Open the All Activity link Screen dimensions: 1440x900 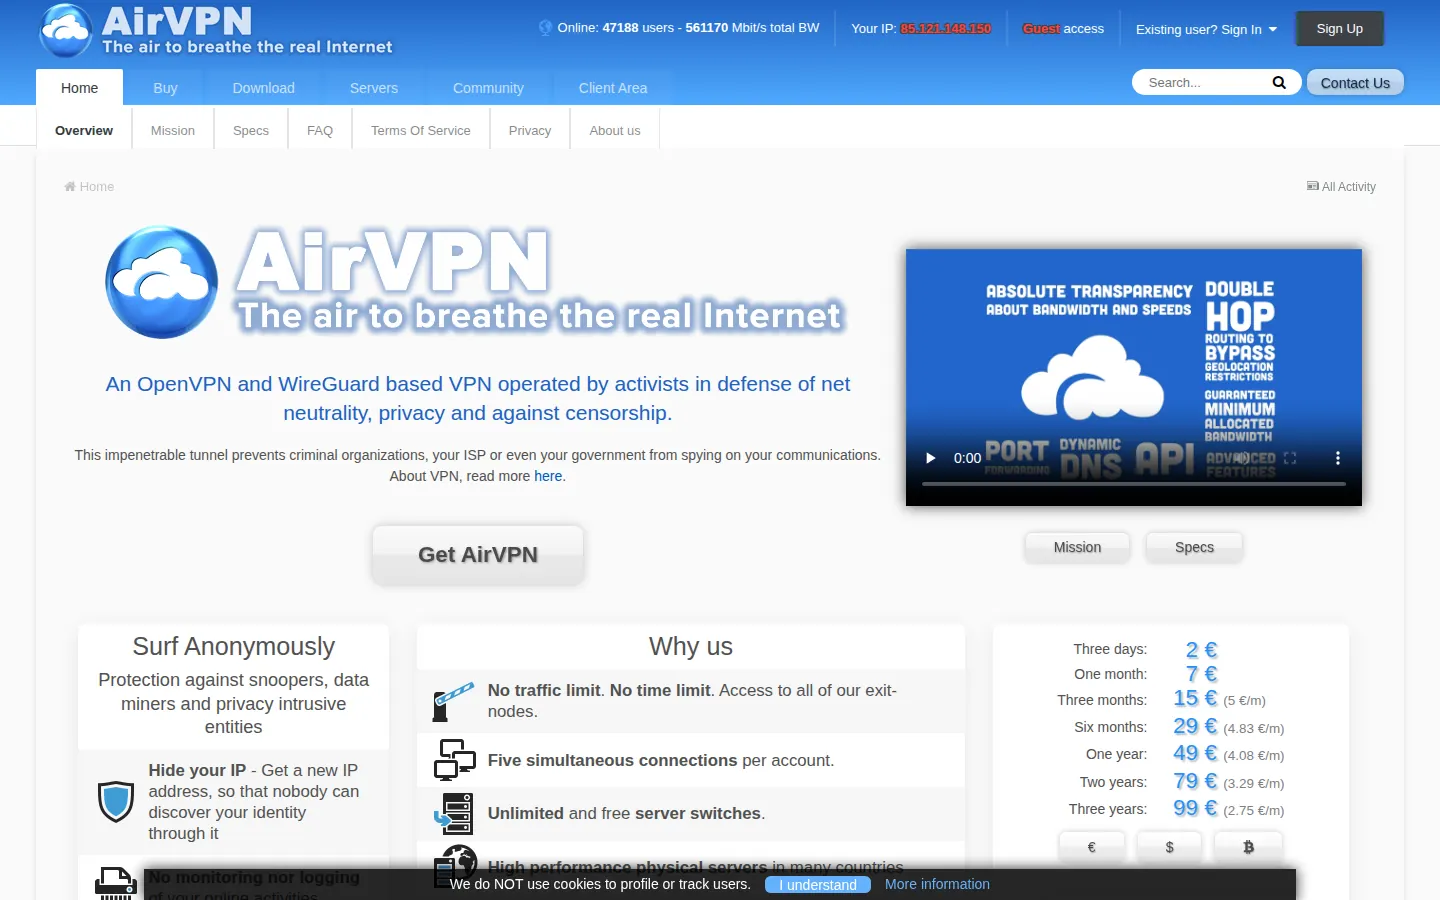[x=1341, y=187]
